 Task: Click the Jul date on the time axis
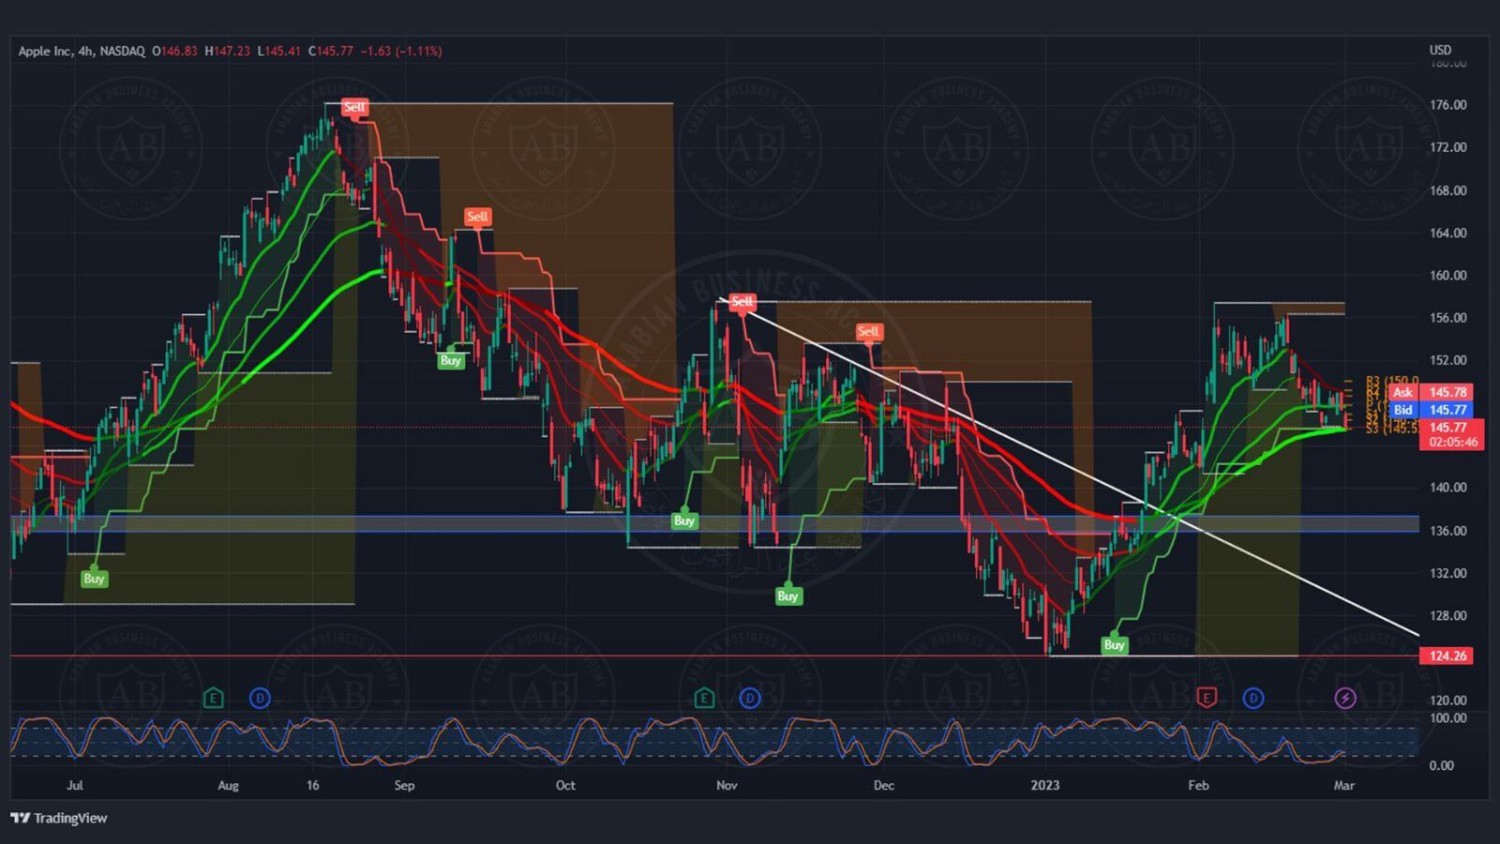[x=75, y=785]
